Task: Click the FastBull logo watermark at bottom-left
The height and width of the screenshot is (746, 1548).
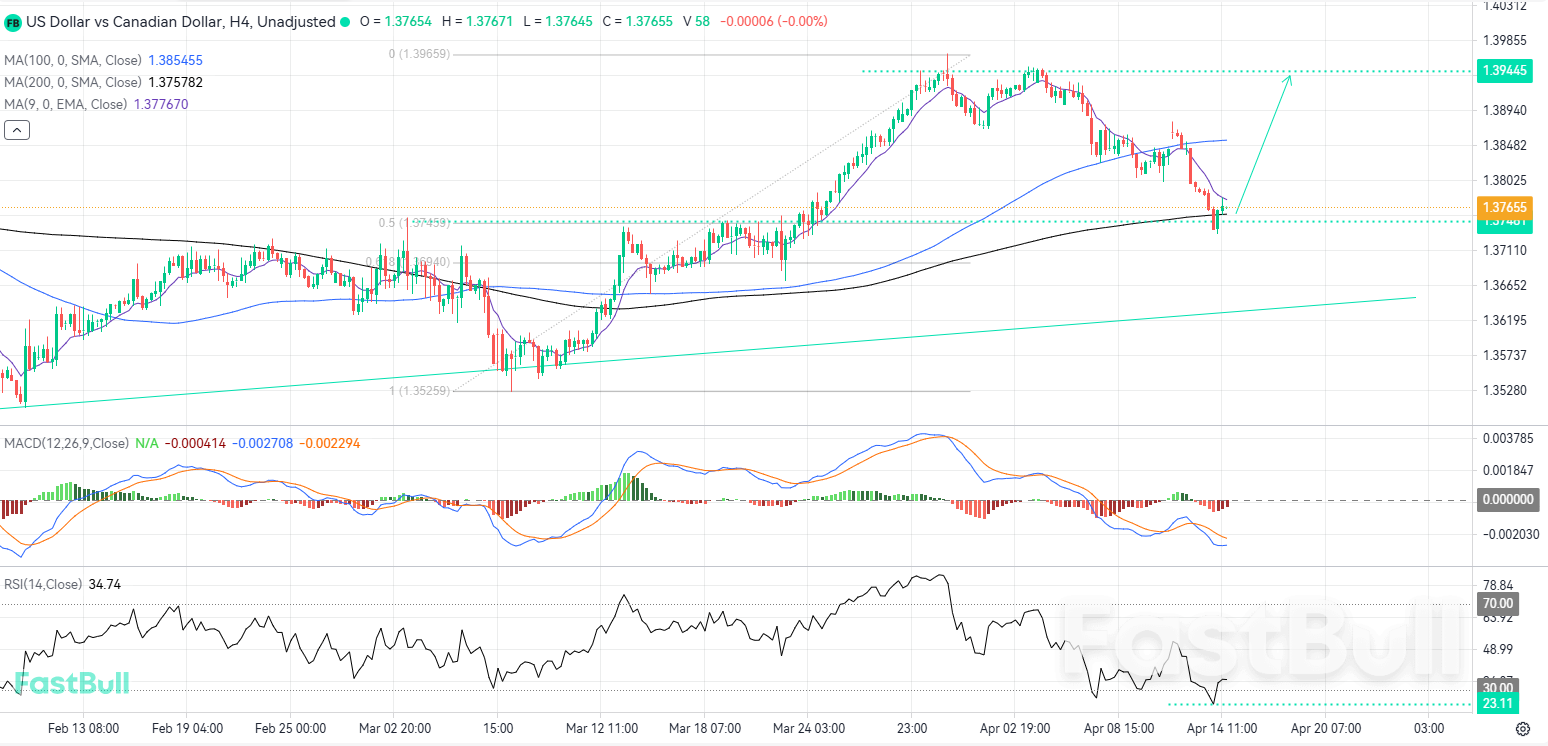Action: (72, 684)
